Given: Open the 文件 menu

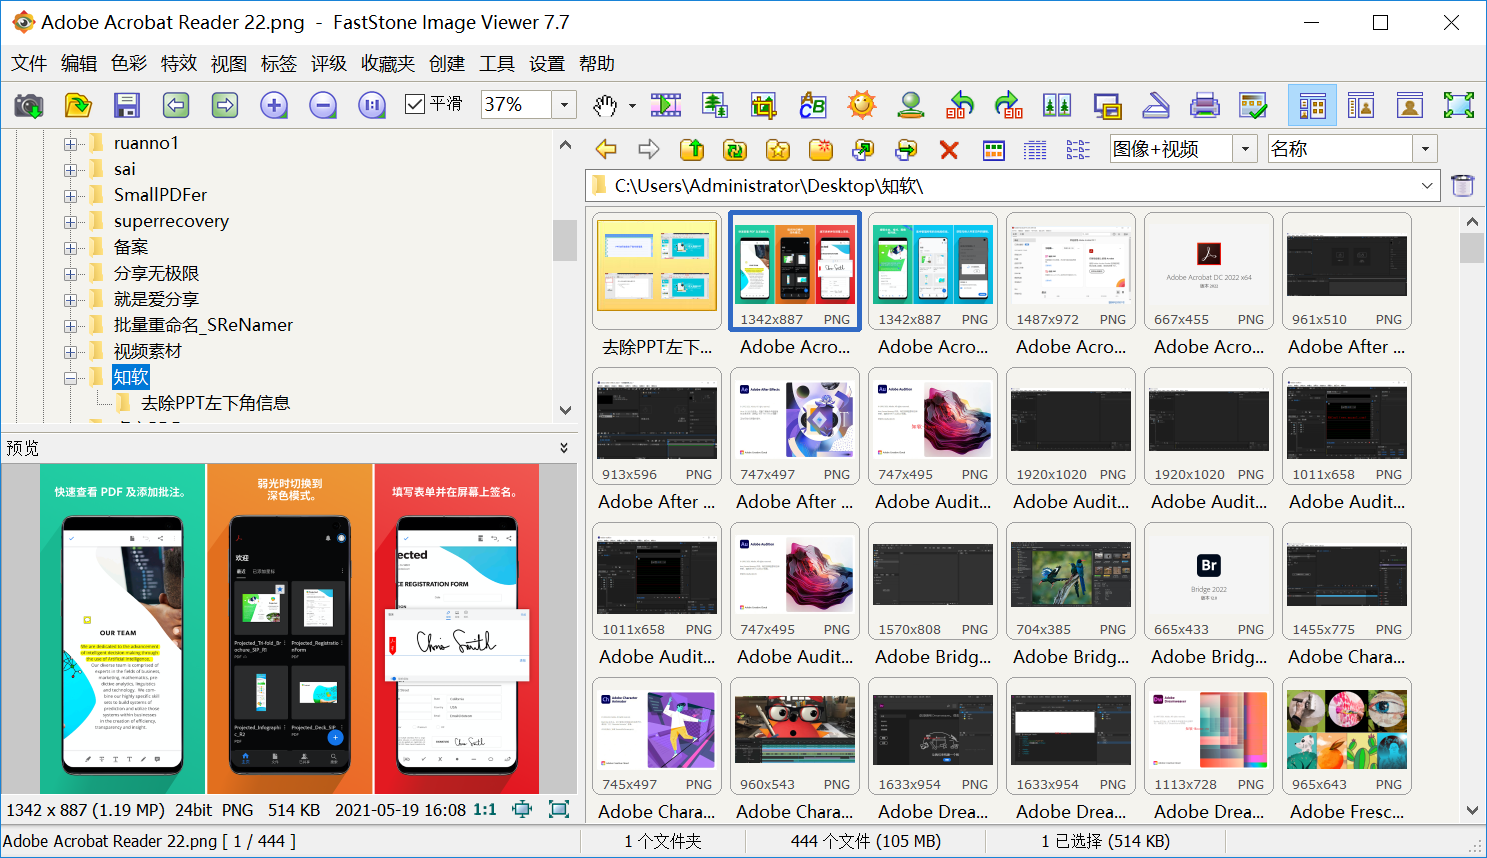Looking at the screenshot, I should tap(29, 64).
